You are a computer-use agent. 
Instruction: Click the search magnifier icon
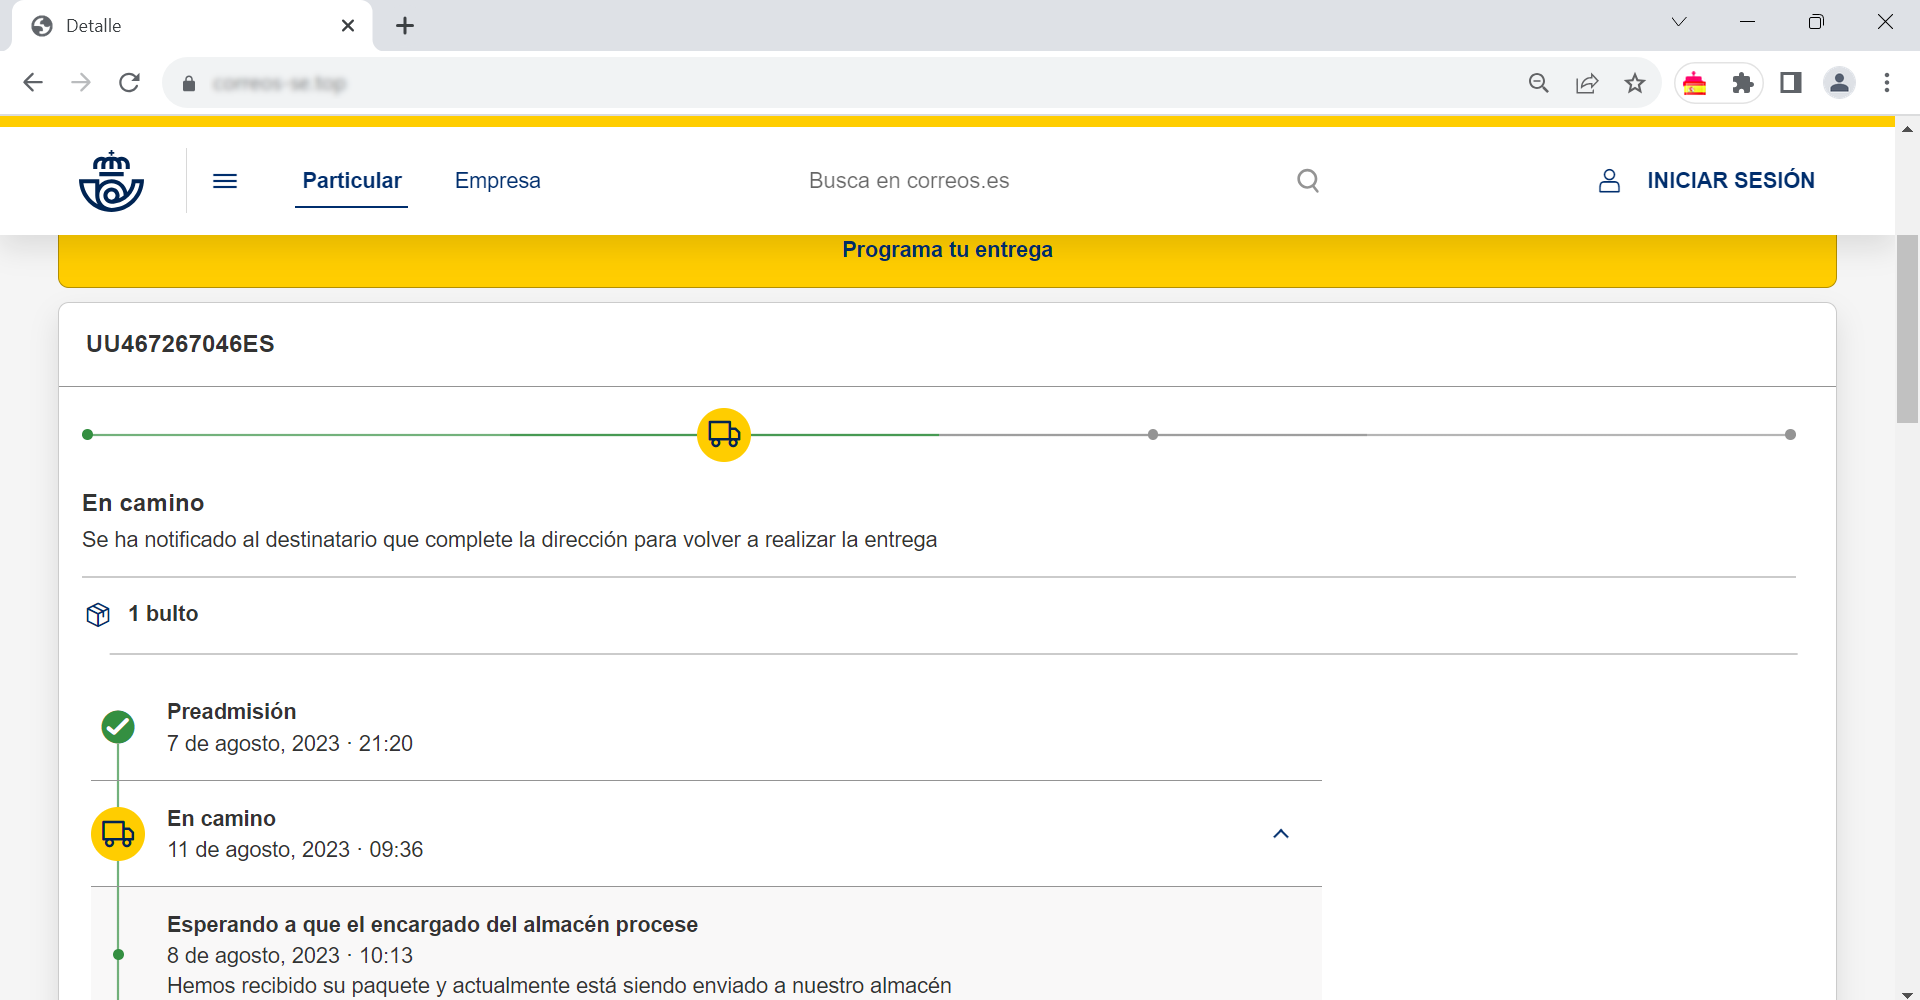1308,181
